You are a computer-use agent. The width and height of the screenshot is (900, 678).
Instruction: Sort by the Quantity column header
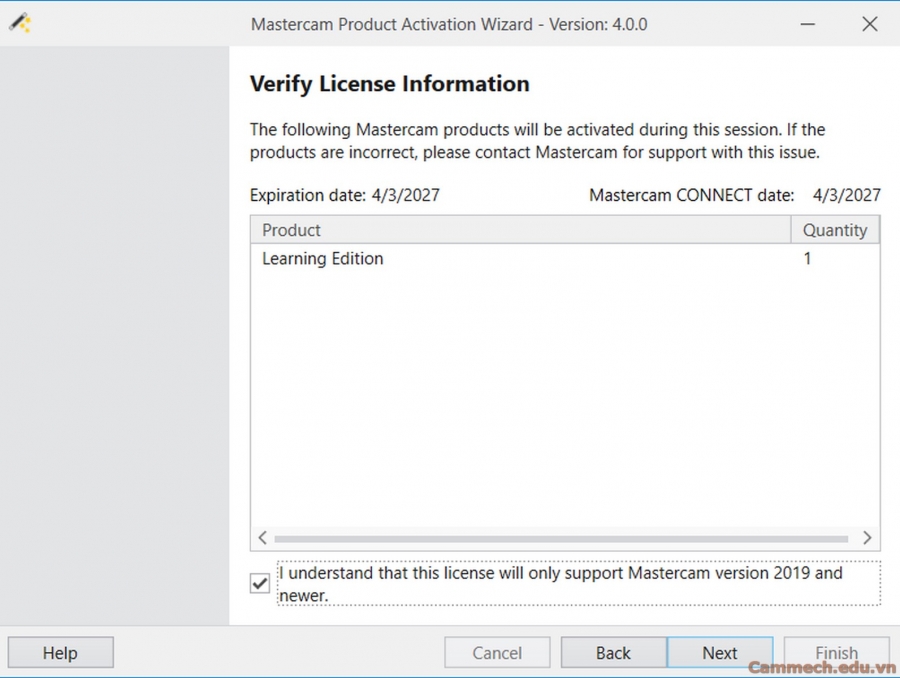coord(834,230)
